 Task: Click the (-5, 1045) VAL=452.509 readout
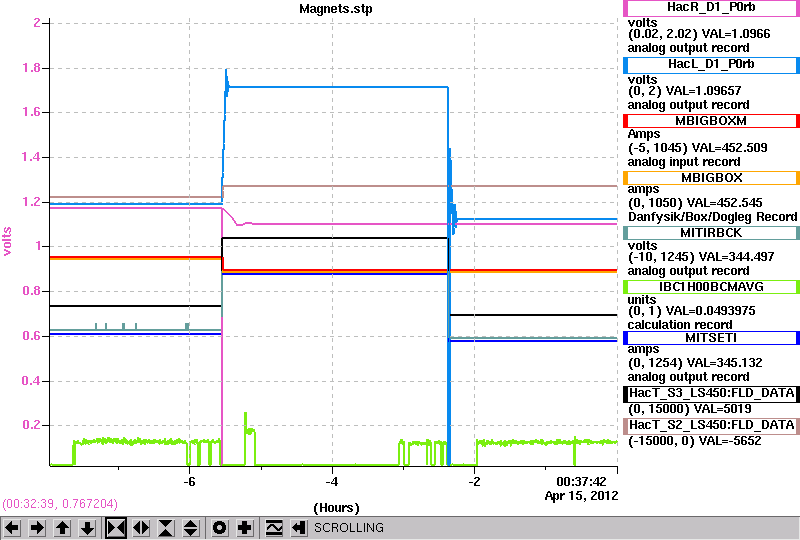point(697,148)
